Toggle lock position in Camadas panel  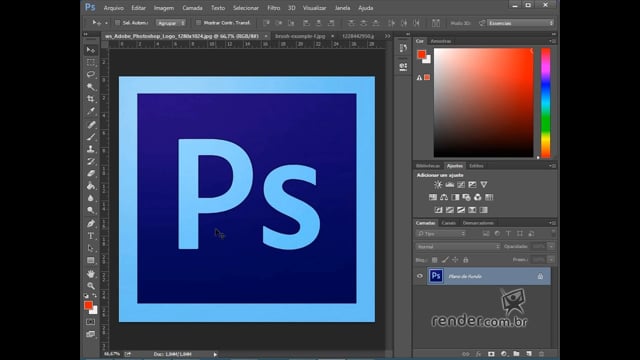(x=455, y=260)
